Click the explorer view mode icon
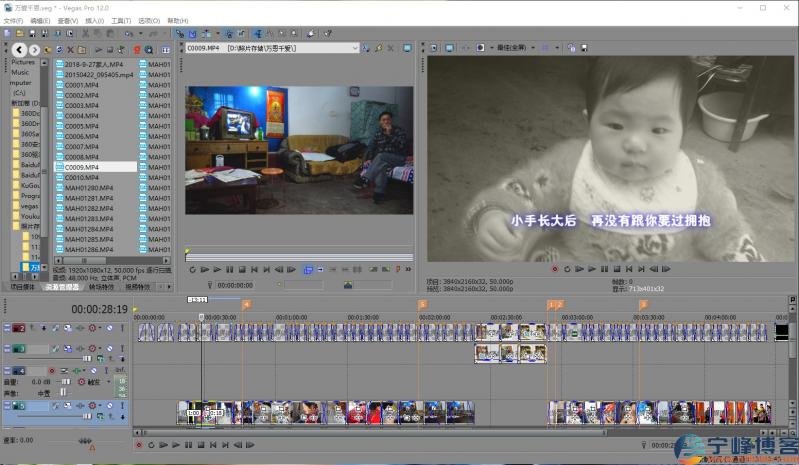The image size is (799, 465). coord(166,50)
